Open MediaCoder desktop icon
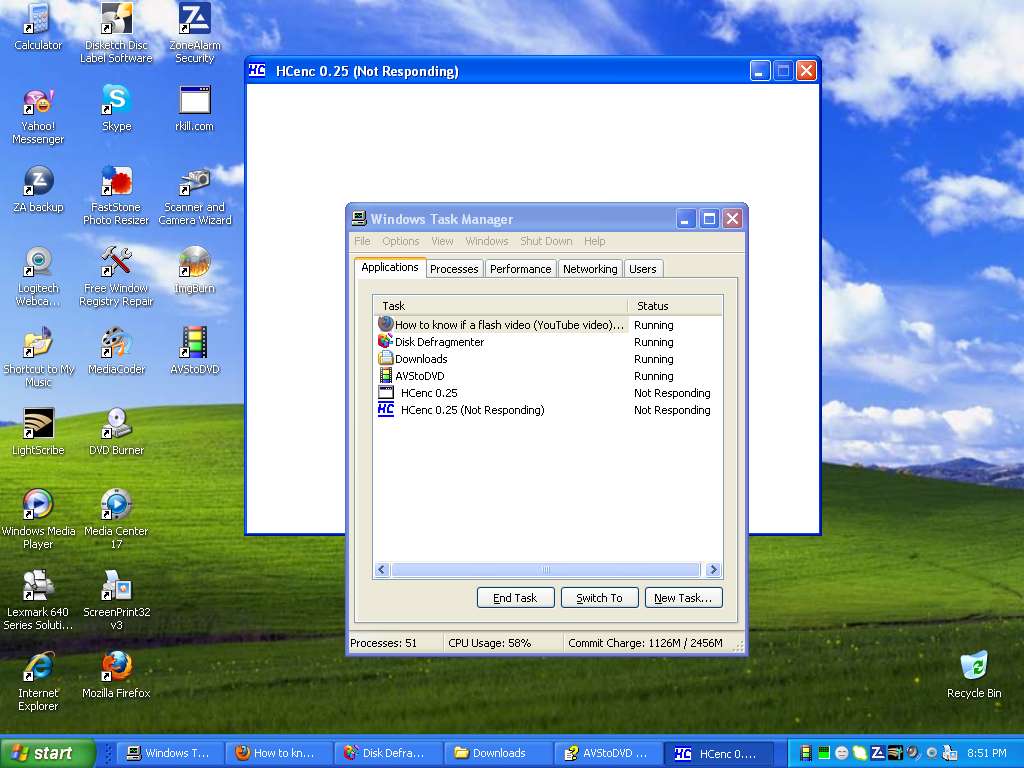The image size is (1024, 768). click(116, 351)
